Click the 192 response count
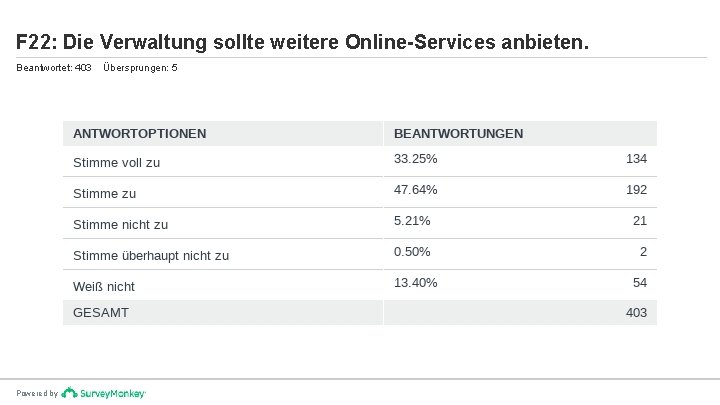The width and height of the screenshot is (720, 405). pos(636,189)
